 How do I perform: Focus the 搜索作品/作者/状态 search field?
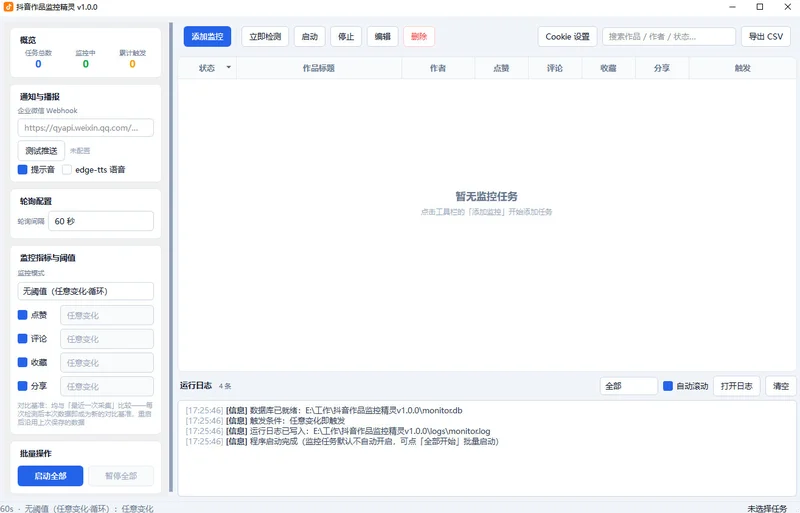coord(669,37)
